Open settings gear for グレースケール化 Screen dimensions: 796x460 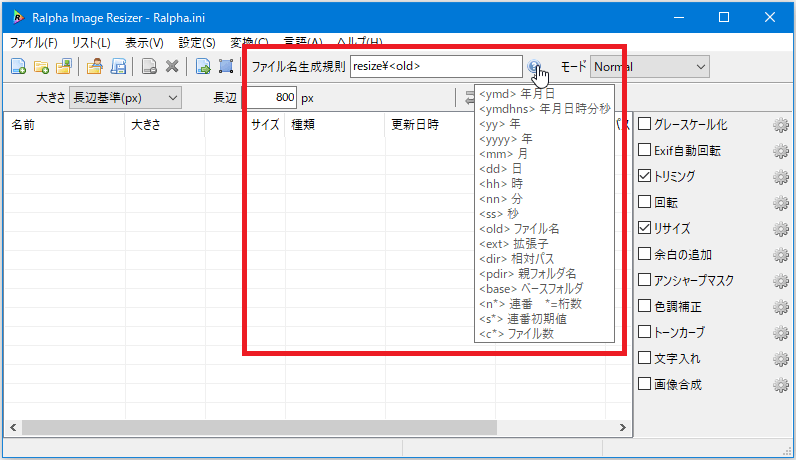point(781,125)
